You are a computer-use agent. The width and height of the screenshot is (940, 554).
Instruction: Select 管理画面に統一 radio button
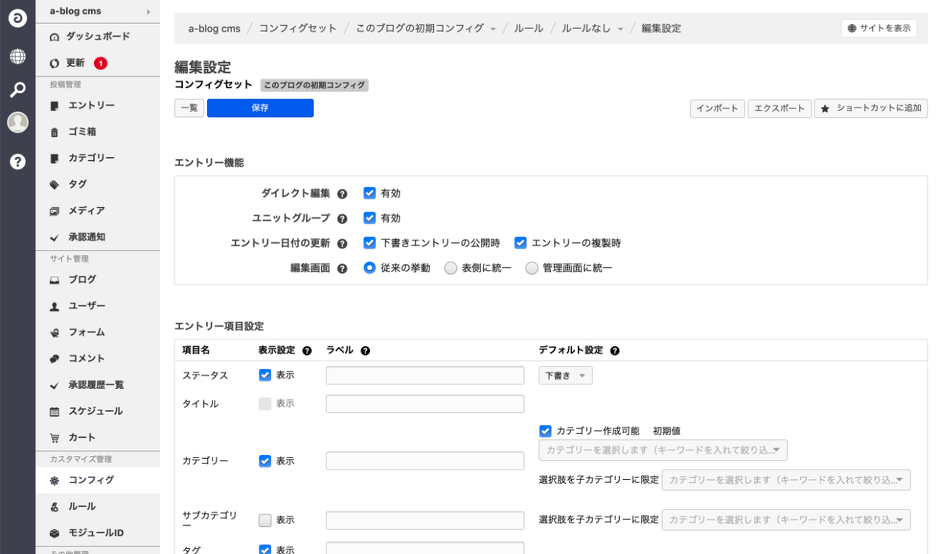(531, 268)
